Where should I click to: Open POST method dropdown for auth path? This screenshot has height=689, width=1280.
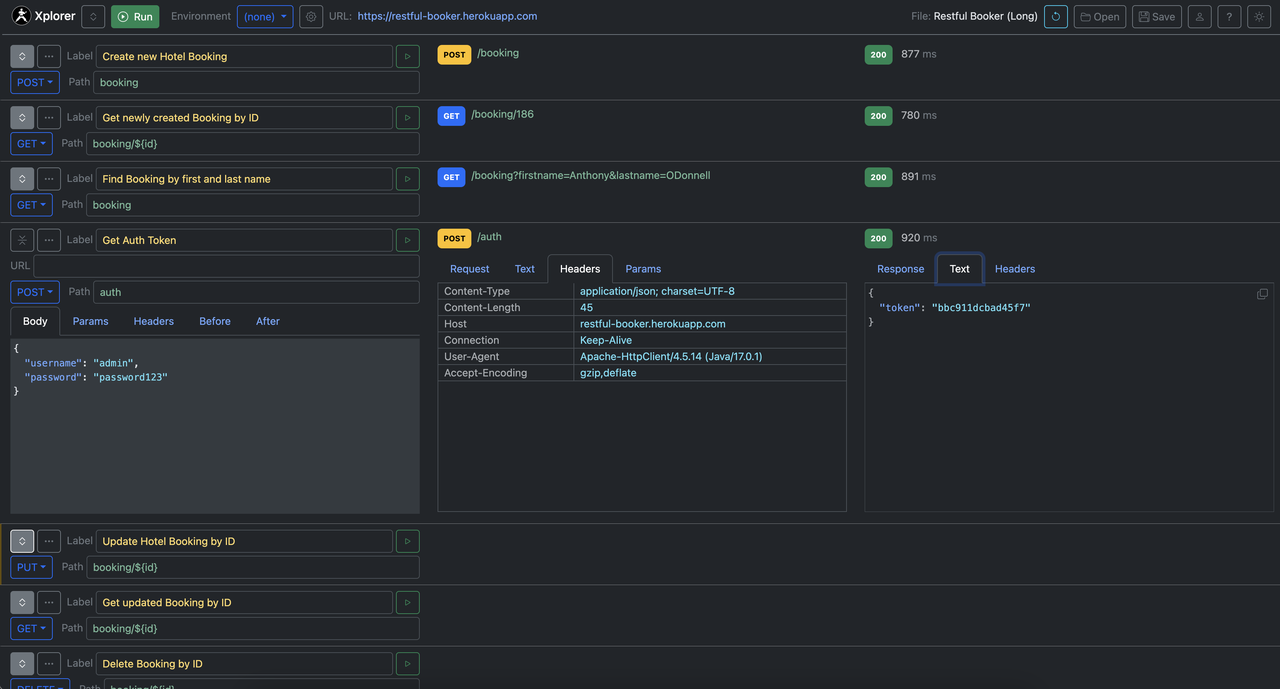pos(35,292)
